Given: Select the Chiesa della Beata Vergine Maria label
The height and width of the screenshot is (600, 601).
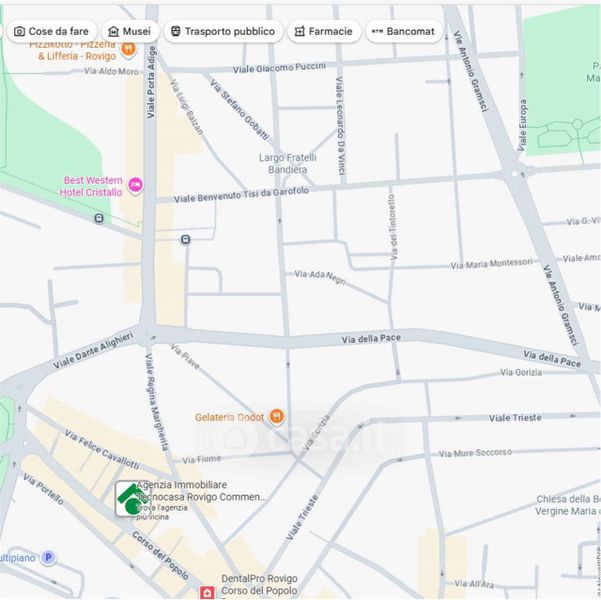Looking at the screenshot, I should pos(565,505).
